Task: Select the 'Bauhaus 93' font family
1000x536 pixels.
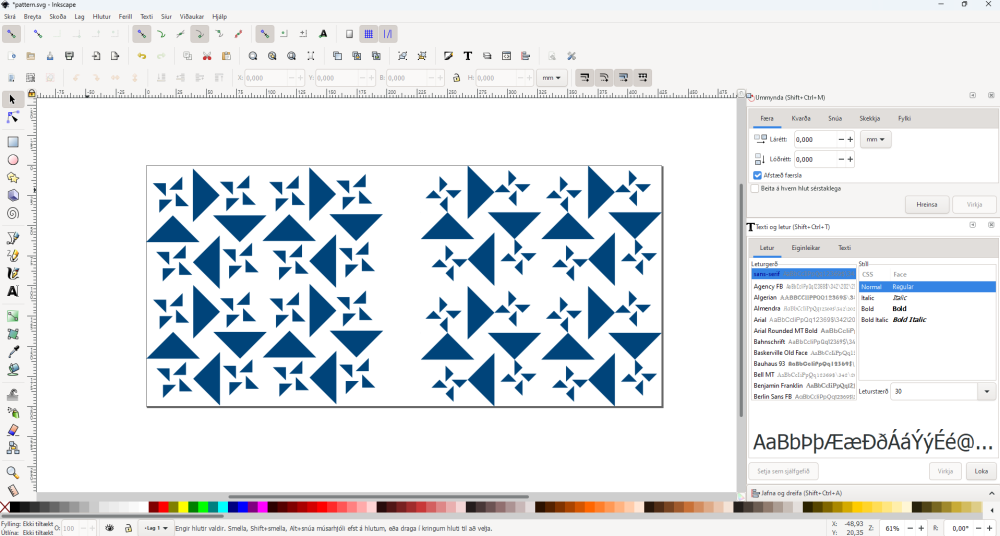Action: [x=803, y=364]
